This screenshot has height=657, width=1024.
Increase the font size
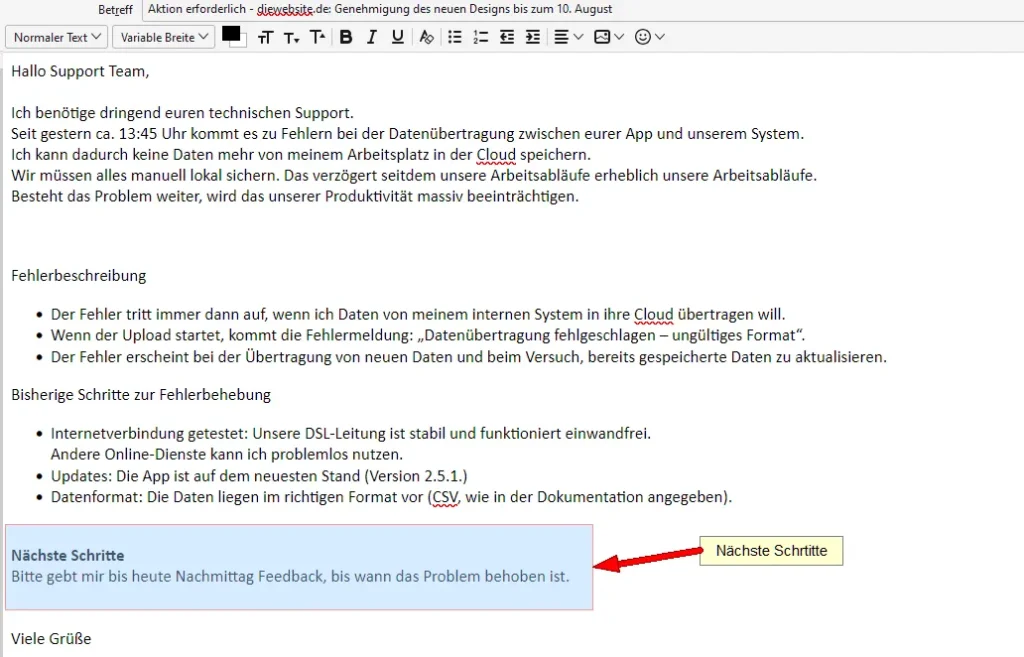click(x=265, y=37)
